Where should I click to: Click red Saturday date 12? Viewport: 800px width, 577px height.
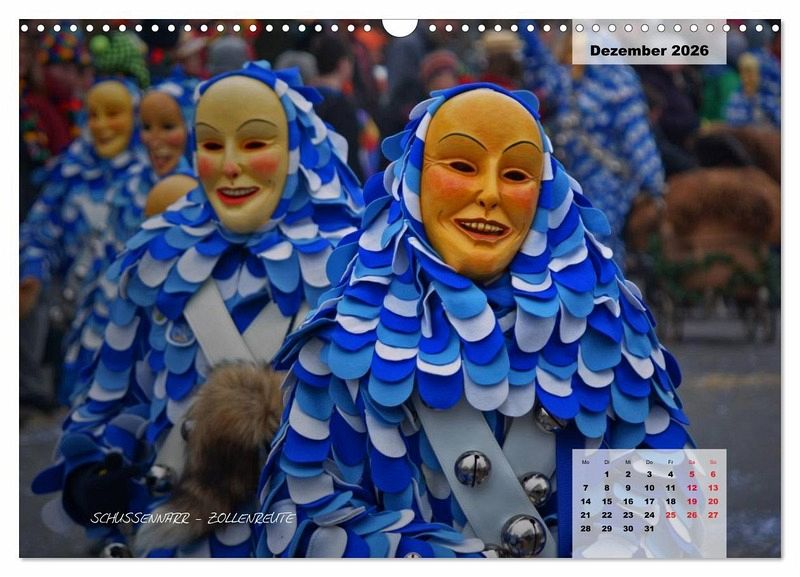[692, 488]
